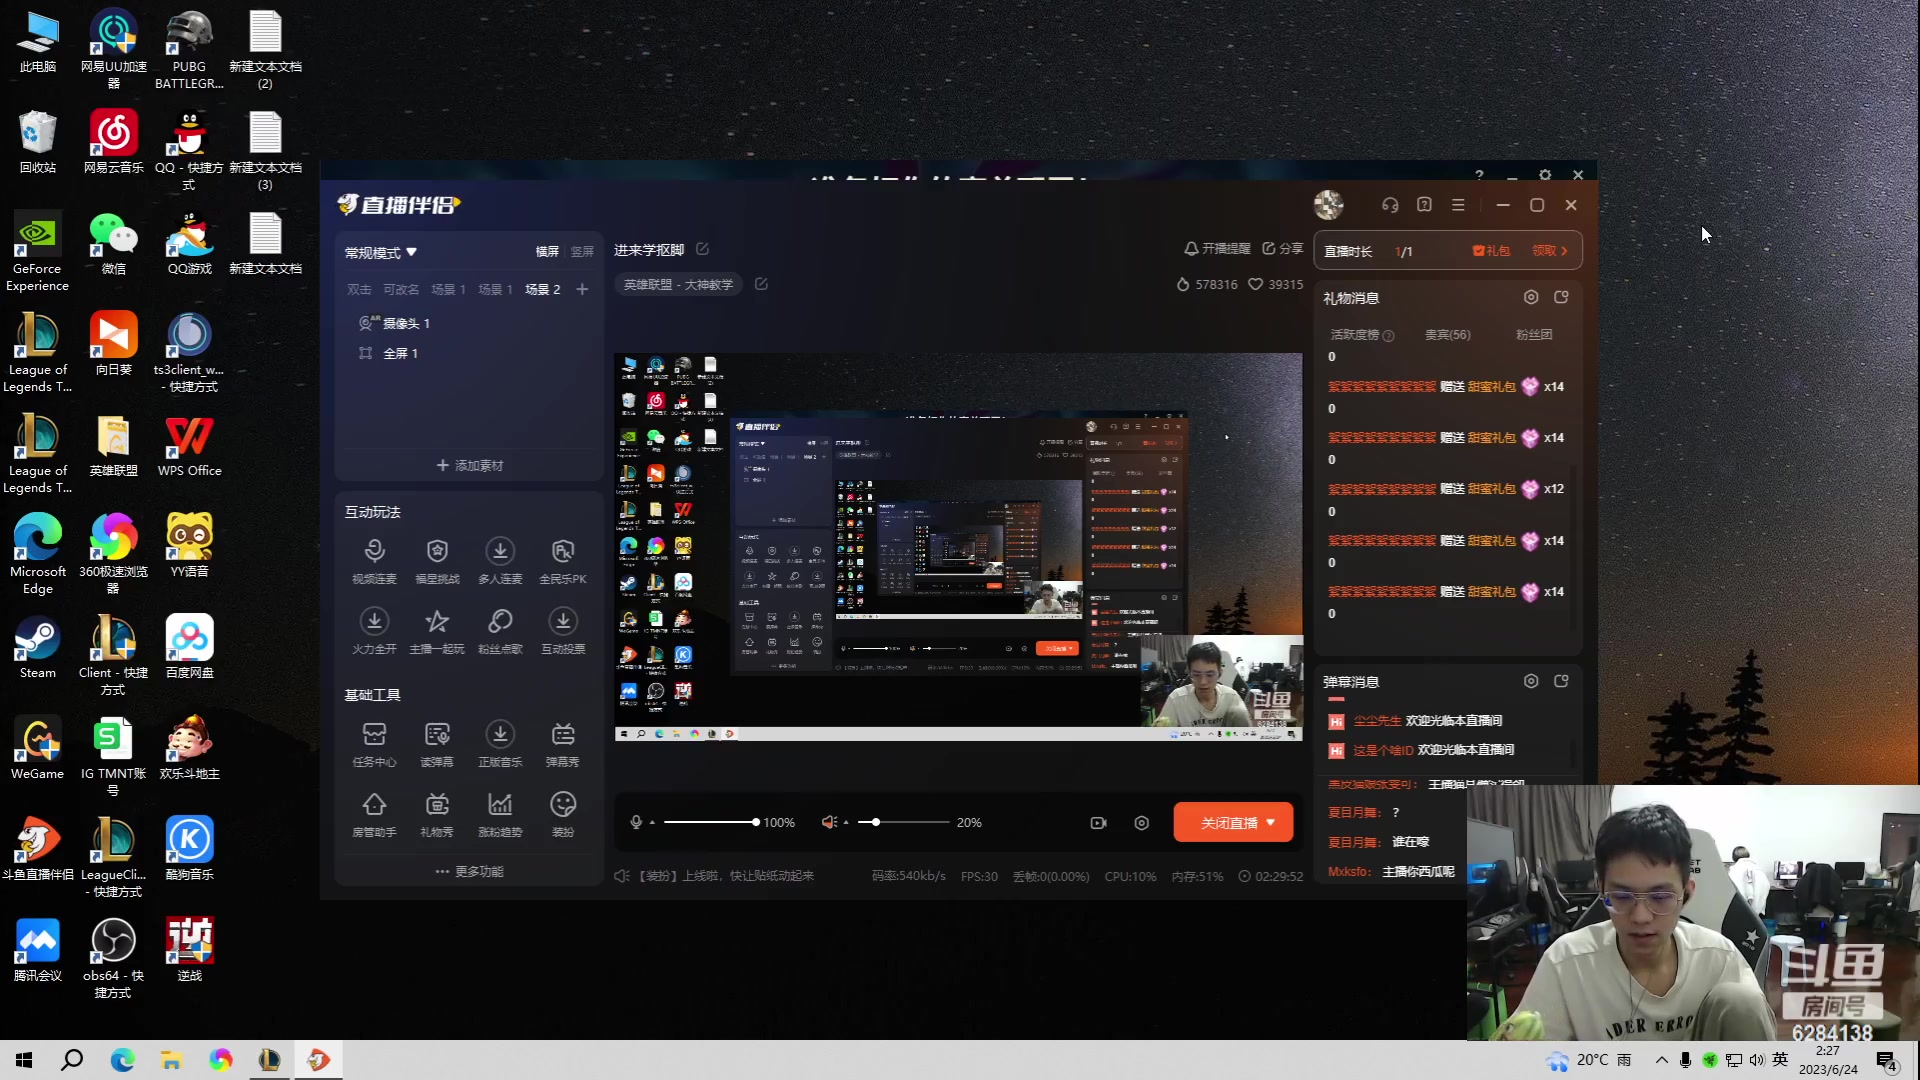Expand 礼物消息 panel options
Viewport: 1920px width, 1080px height.
point(1561,297)
